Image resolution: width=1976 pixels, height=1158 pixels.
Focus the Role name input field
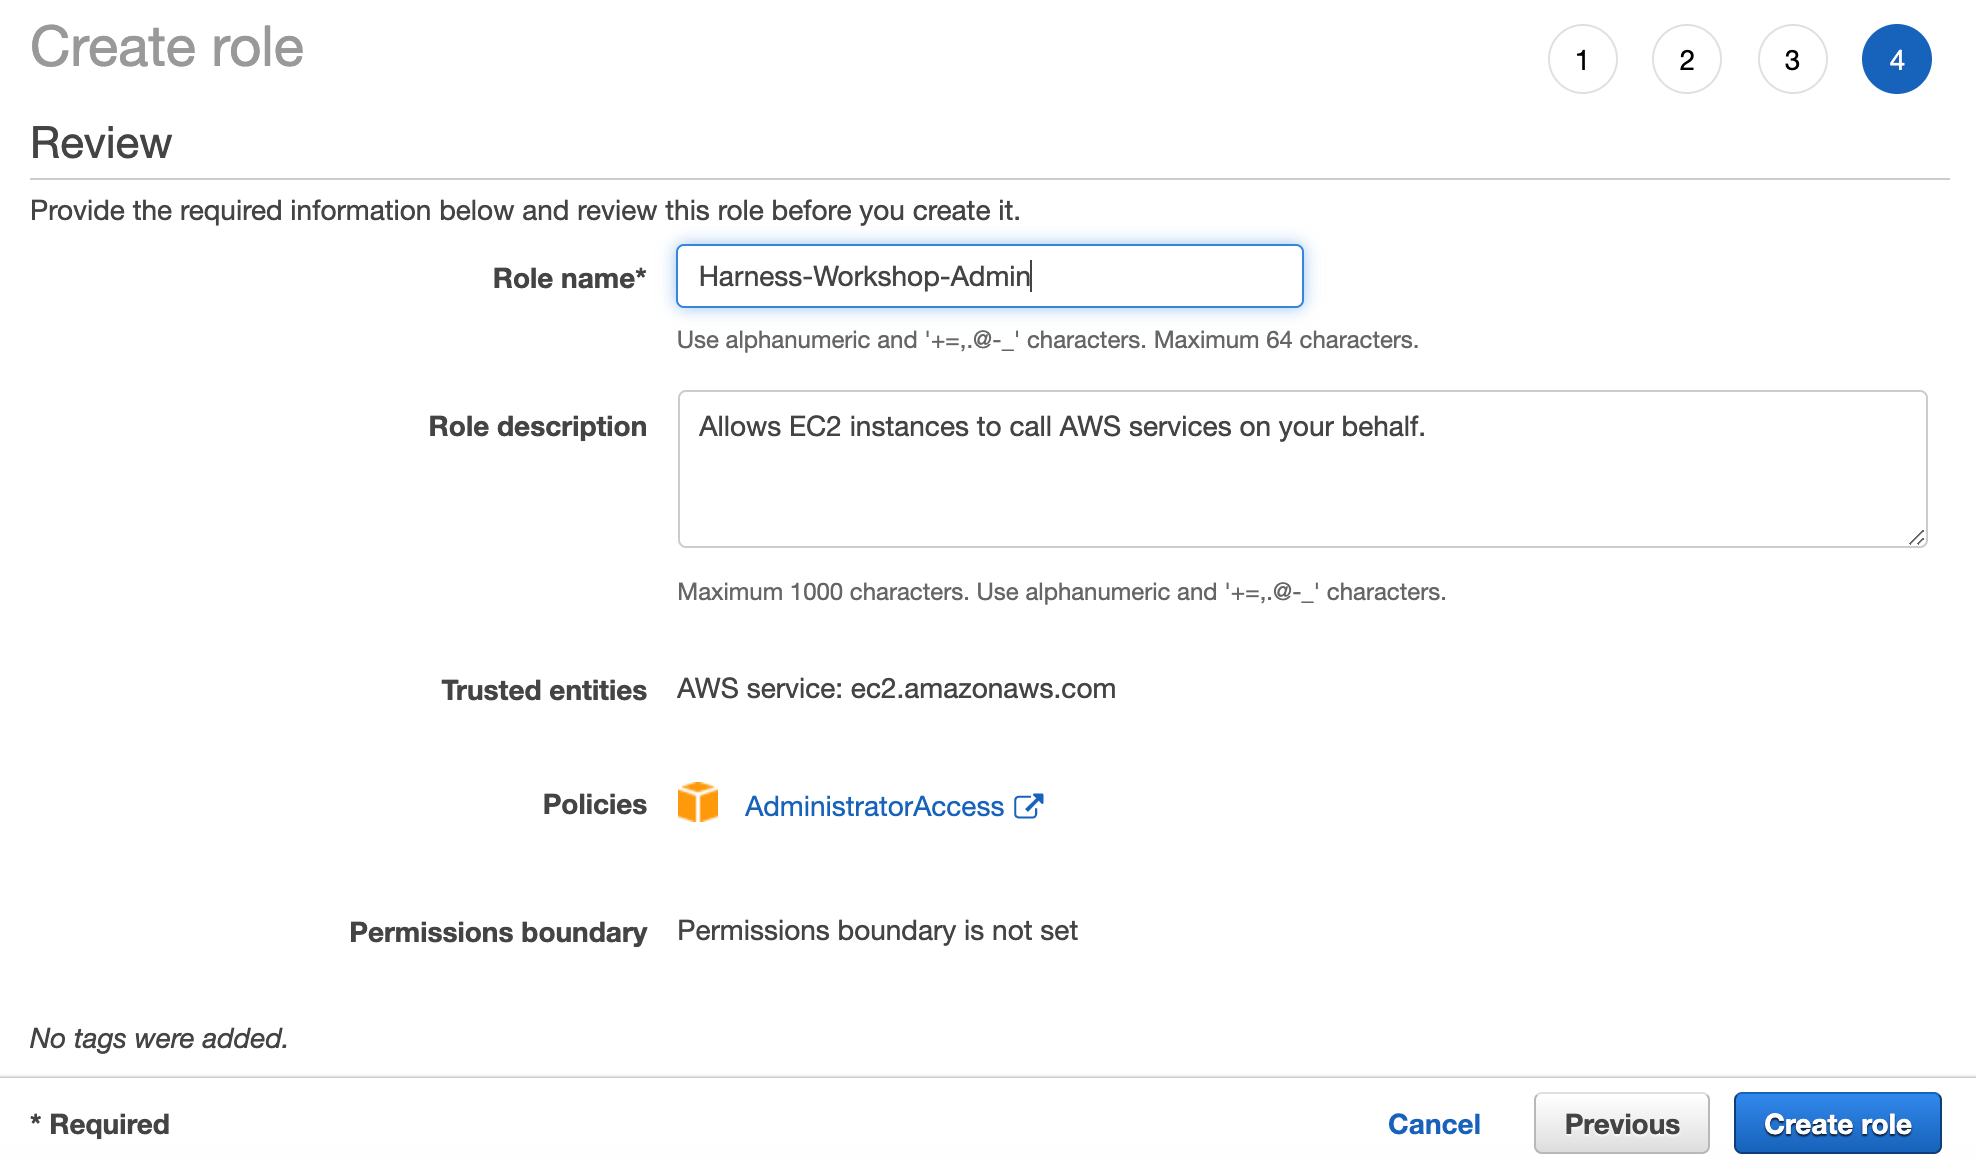tap(990, 276)
